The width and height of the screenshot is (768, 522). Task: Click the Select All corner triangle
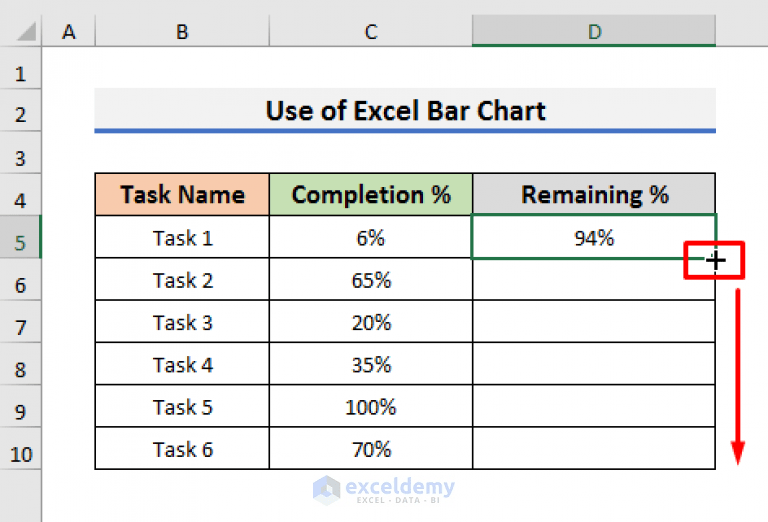27,32
